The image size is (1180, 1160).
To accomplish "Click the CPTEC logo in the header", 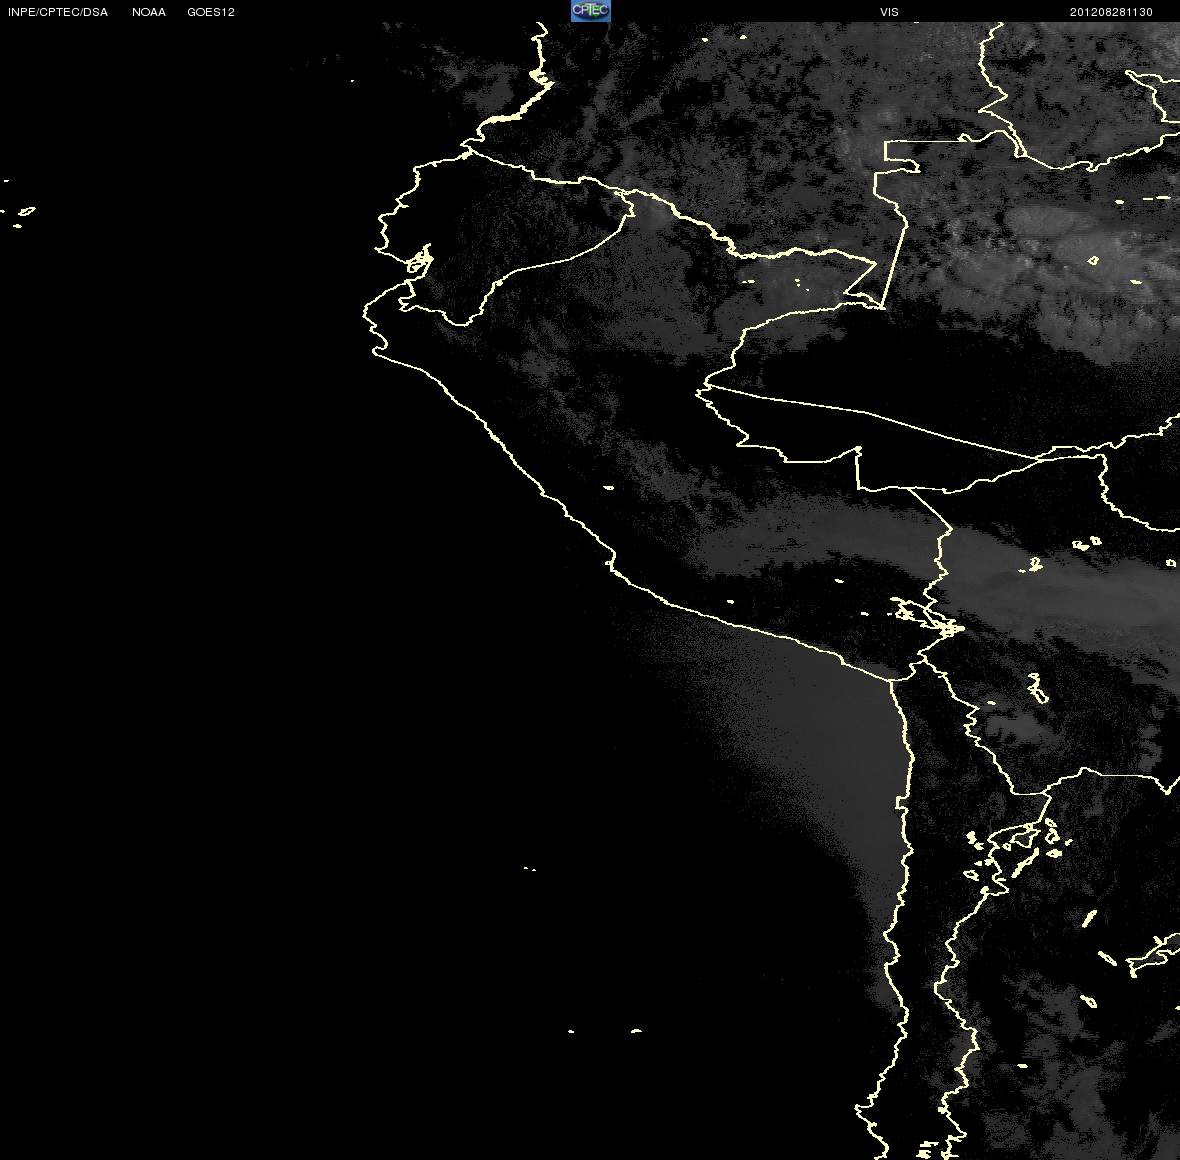I will 590,11.
